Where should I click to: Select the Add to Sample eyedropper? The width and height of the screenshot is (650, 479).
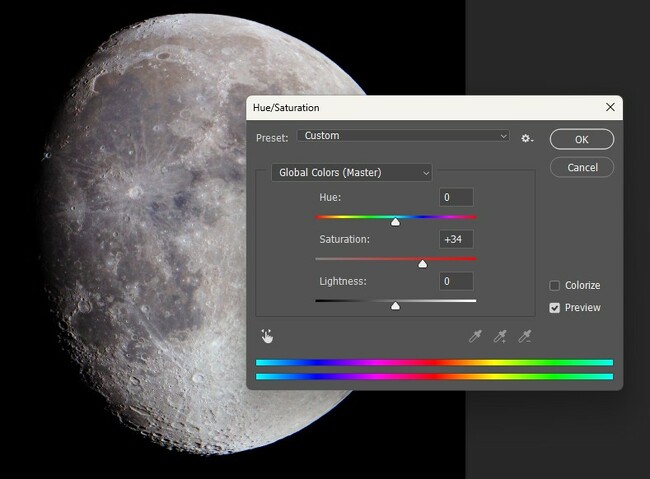click(x=500, y=336)
